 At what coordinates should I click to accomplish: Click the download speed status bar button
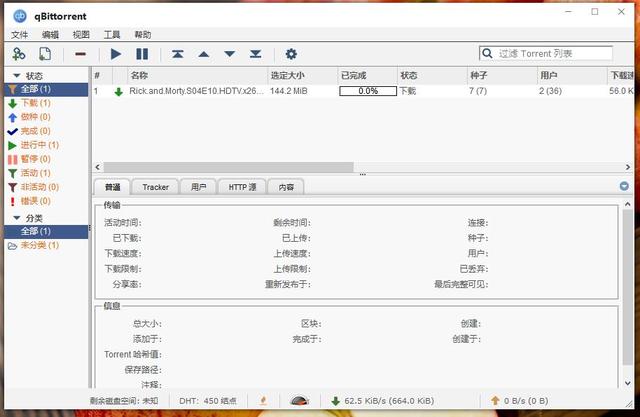(380, 401)
